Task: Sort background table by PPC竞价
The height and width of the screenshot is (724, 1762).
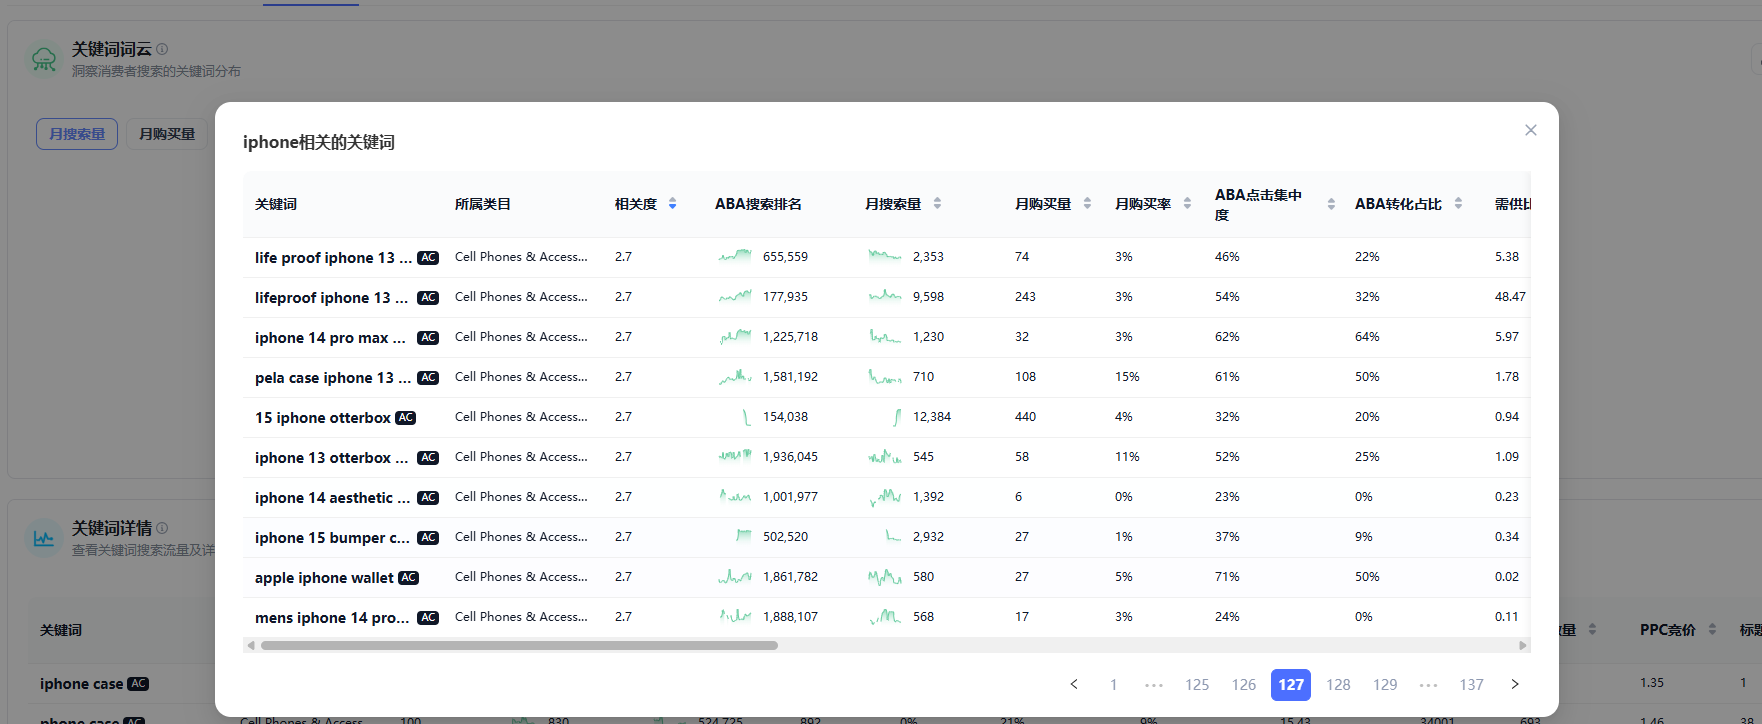Action: click(x=1712, y=630)
